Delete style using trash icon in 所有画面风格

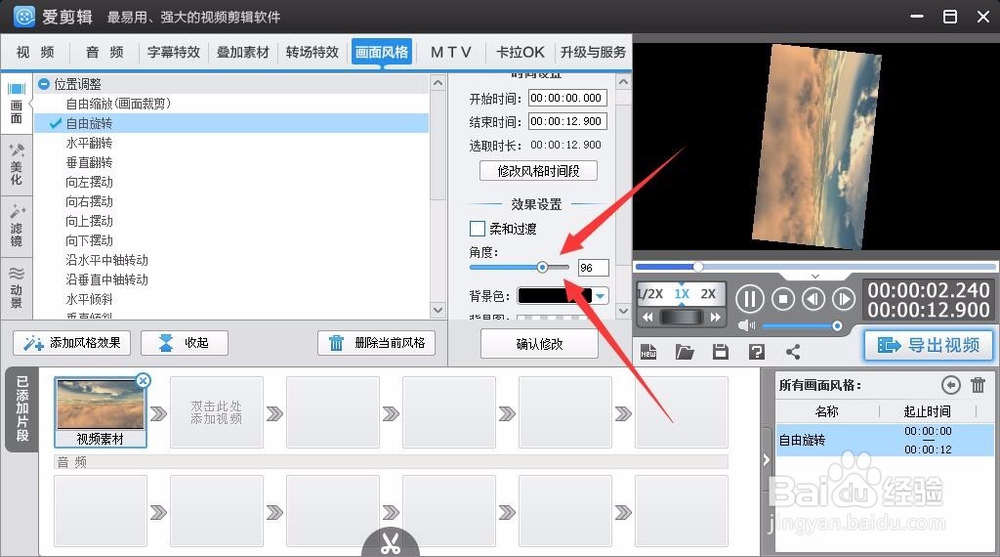coord(978,385)
